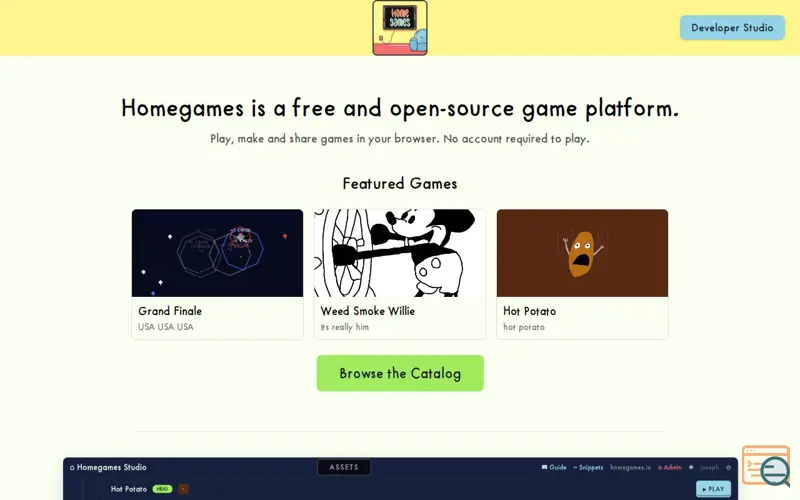
Task: Open the Guide link in Studio
Action: 554,467
